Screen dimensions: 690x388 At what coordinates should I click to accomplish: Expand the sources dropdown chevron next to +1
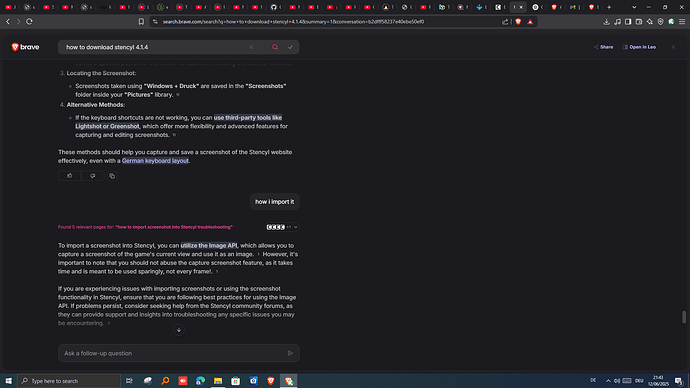(x=296, y=227)
